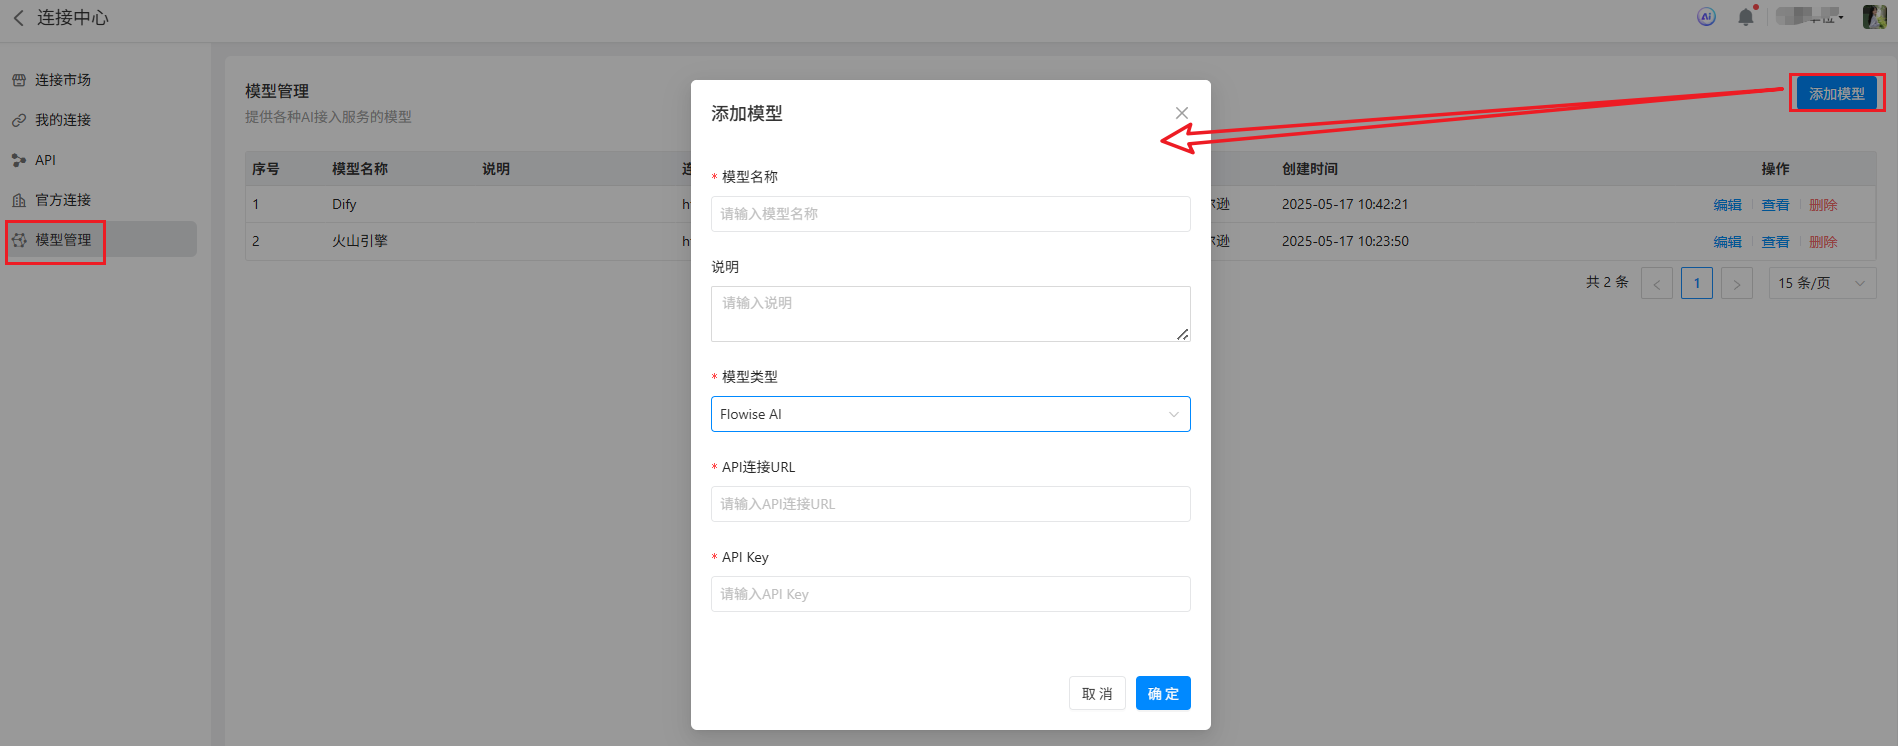Click the 确定 button to confirm
The image size is (1898, 746).
click(x=1162, y=693)
